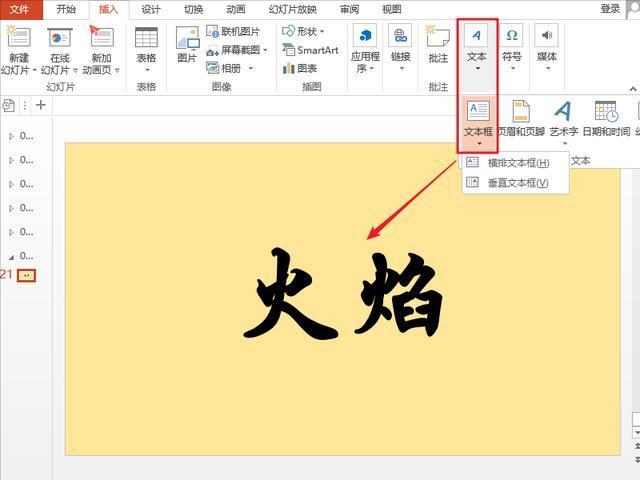
Task: Open the 在线幻灯片 dropdown arrow
Action: [x=75, y=70]
